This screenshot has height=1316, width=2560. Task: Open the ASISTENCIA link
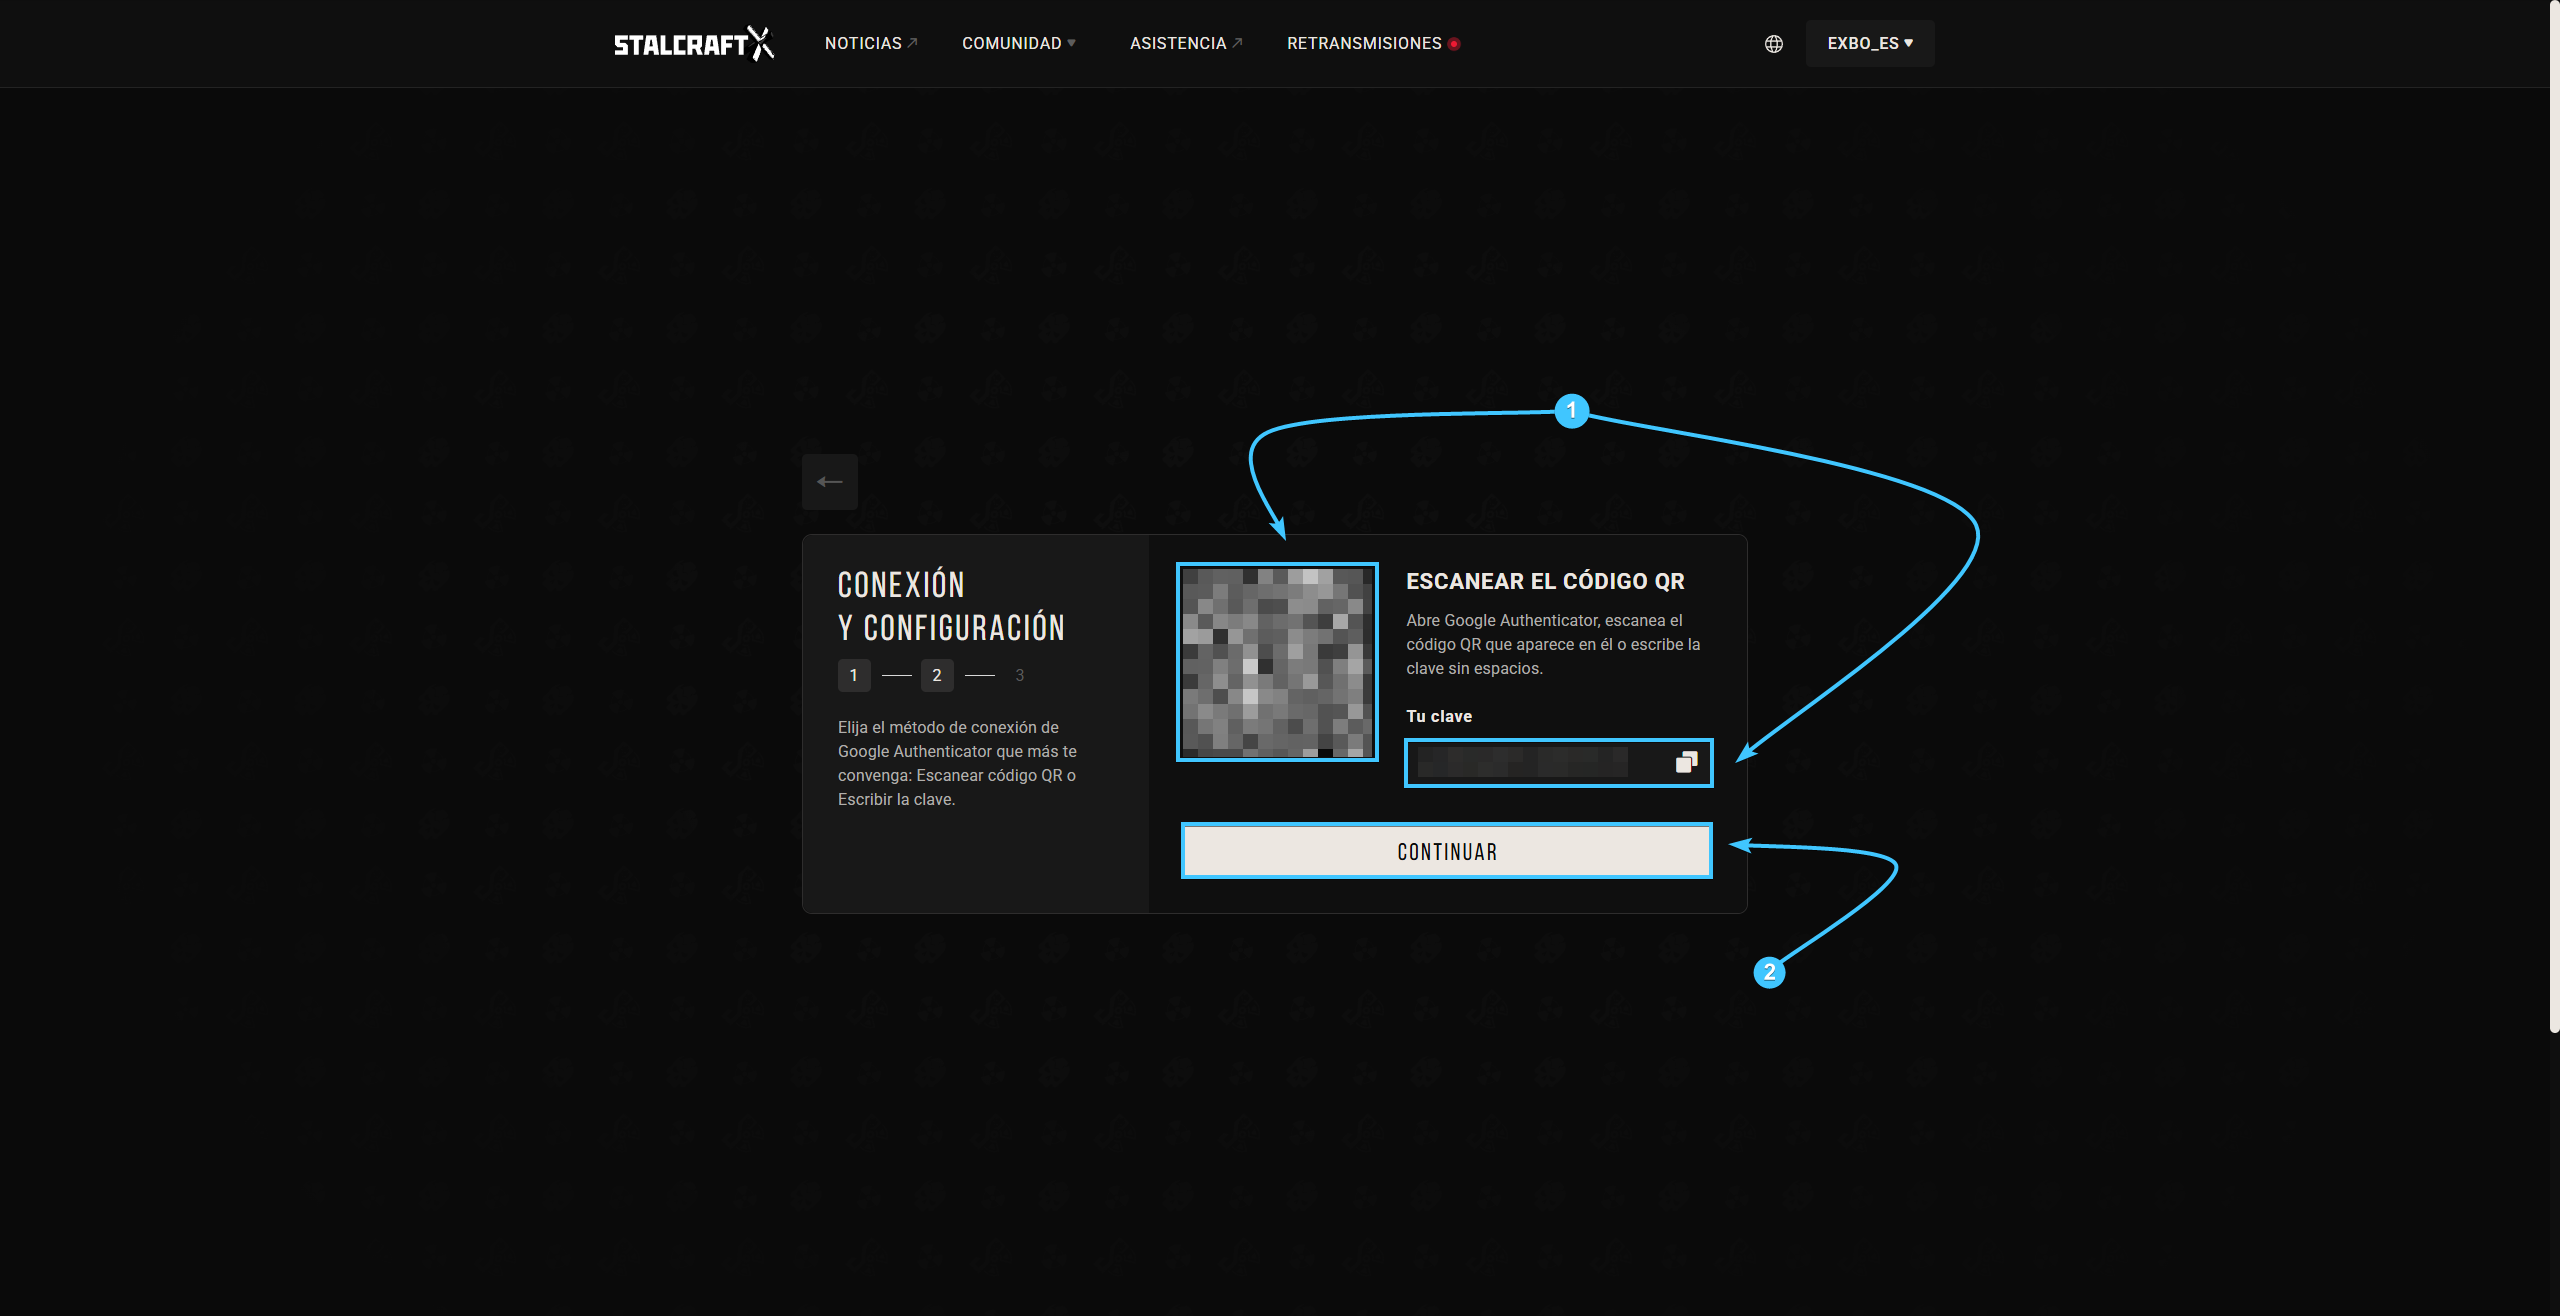click(1186, 43)
